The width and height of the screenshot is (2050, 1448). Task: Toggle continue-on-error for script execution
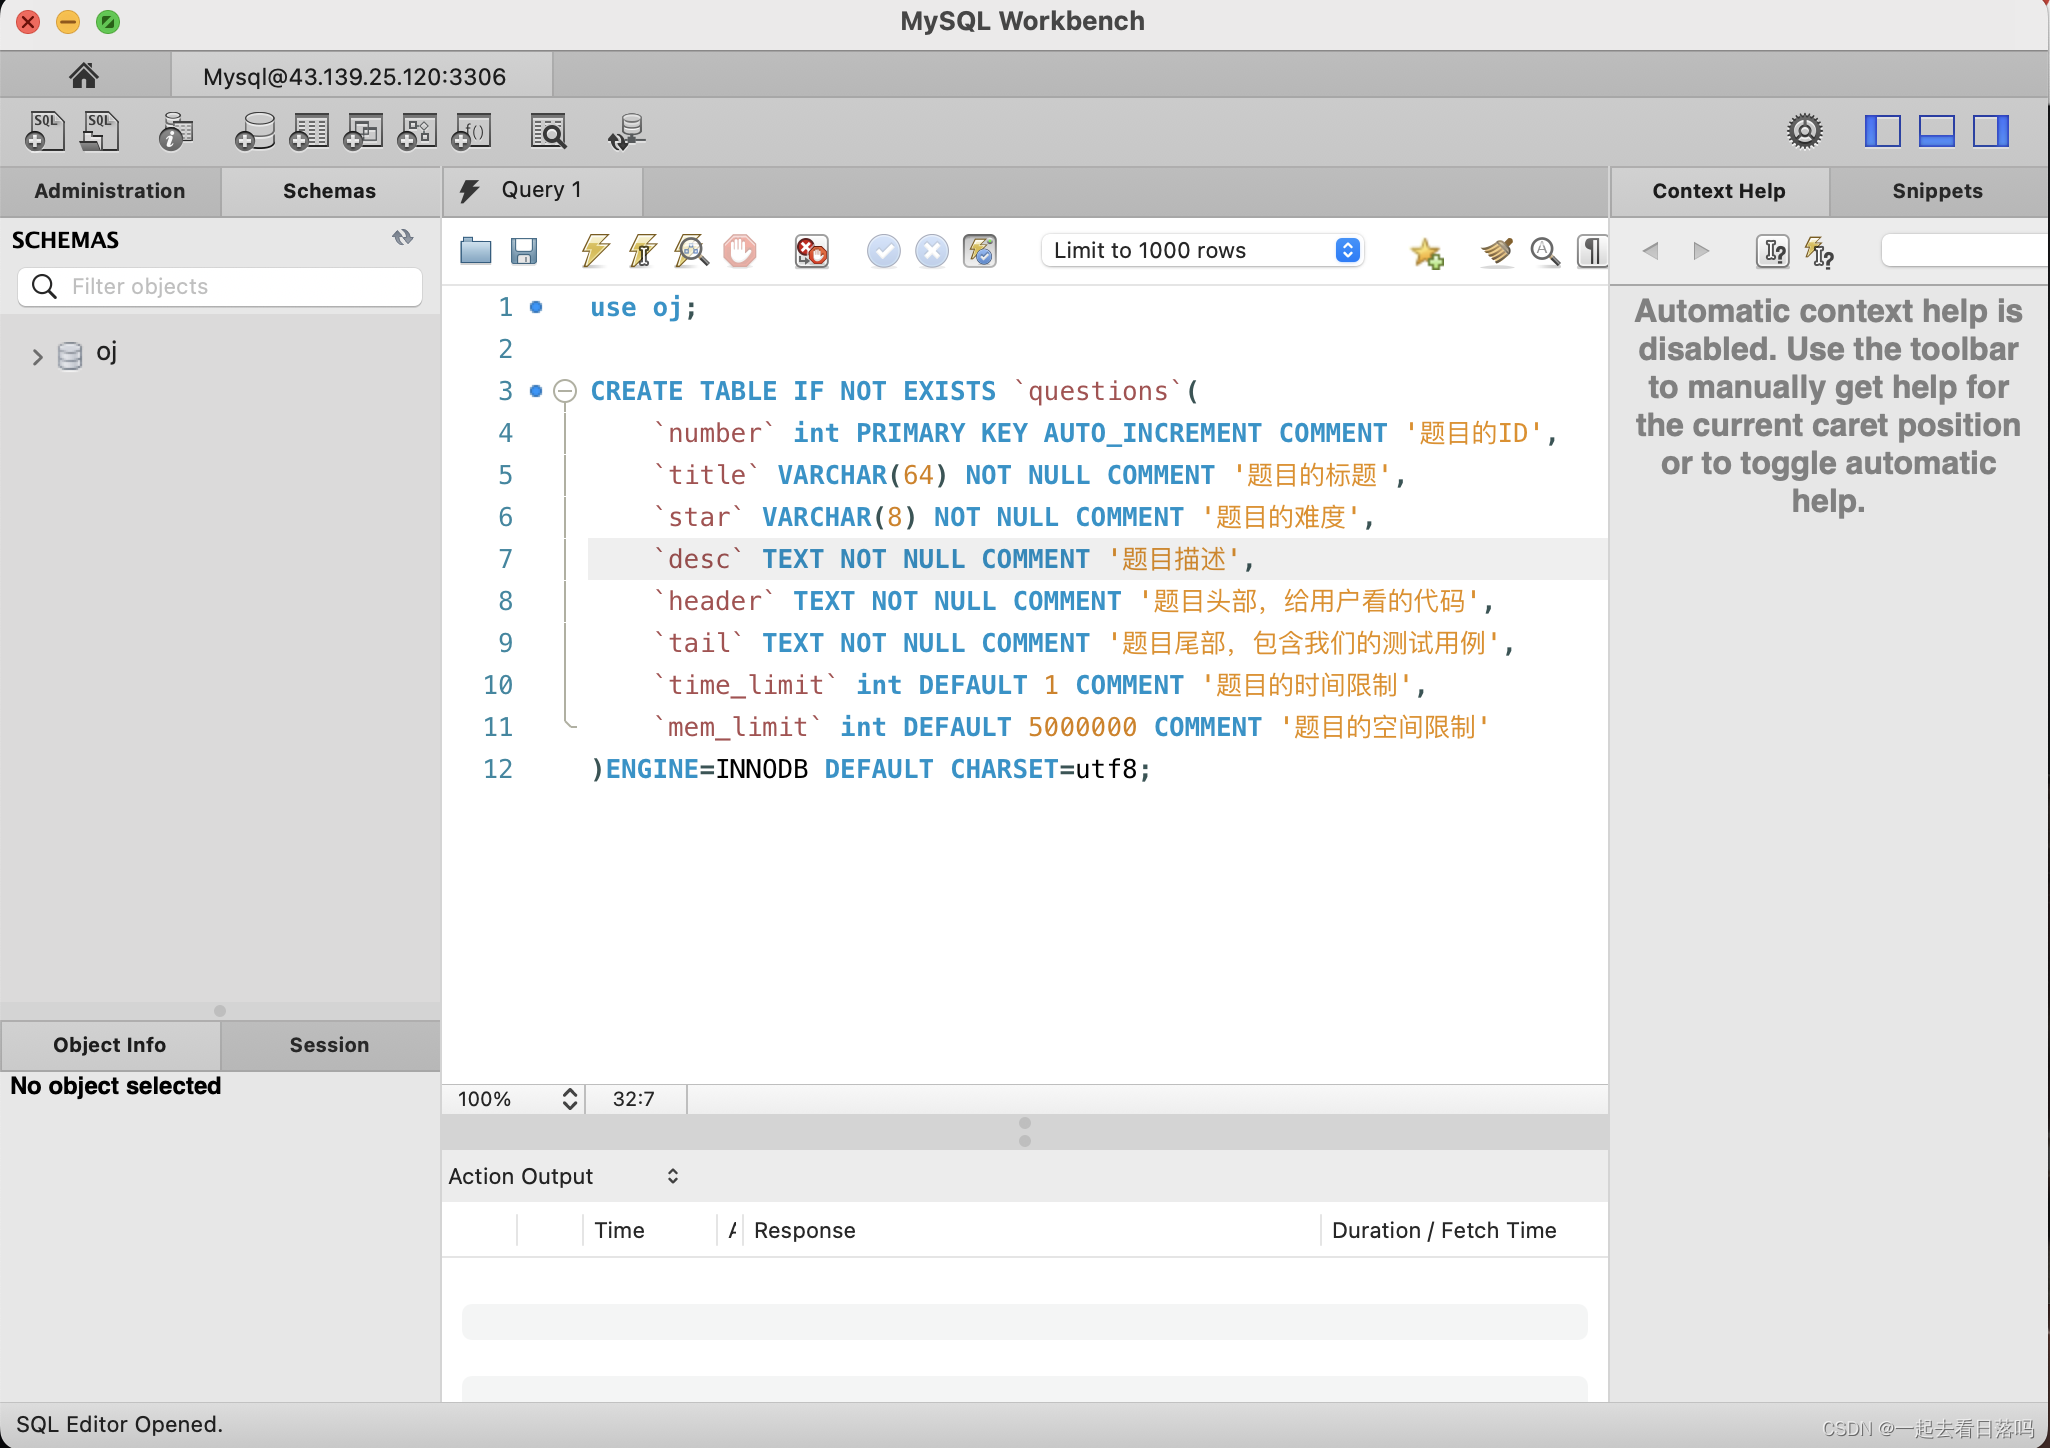point(811,251)
